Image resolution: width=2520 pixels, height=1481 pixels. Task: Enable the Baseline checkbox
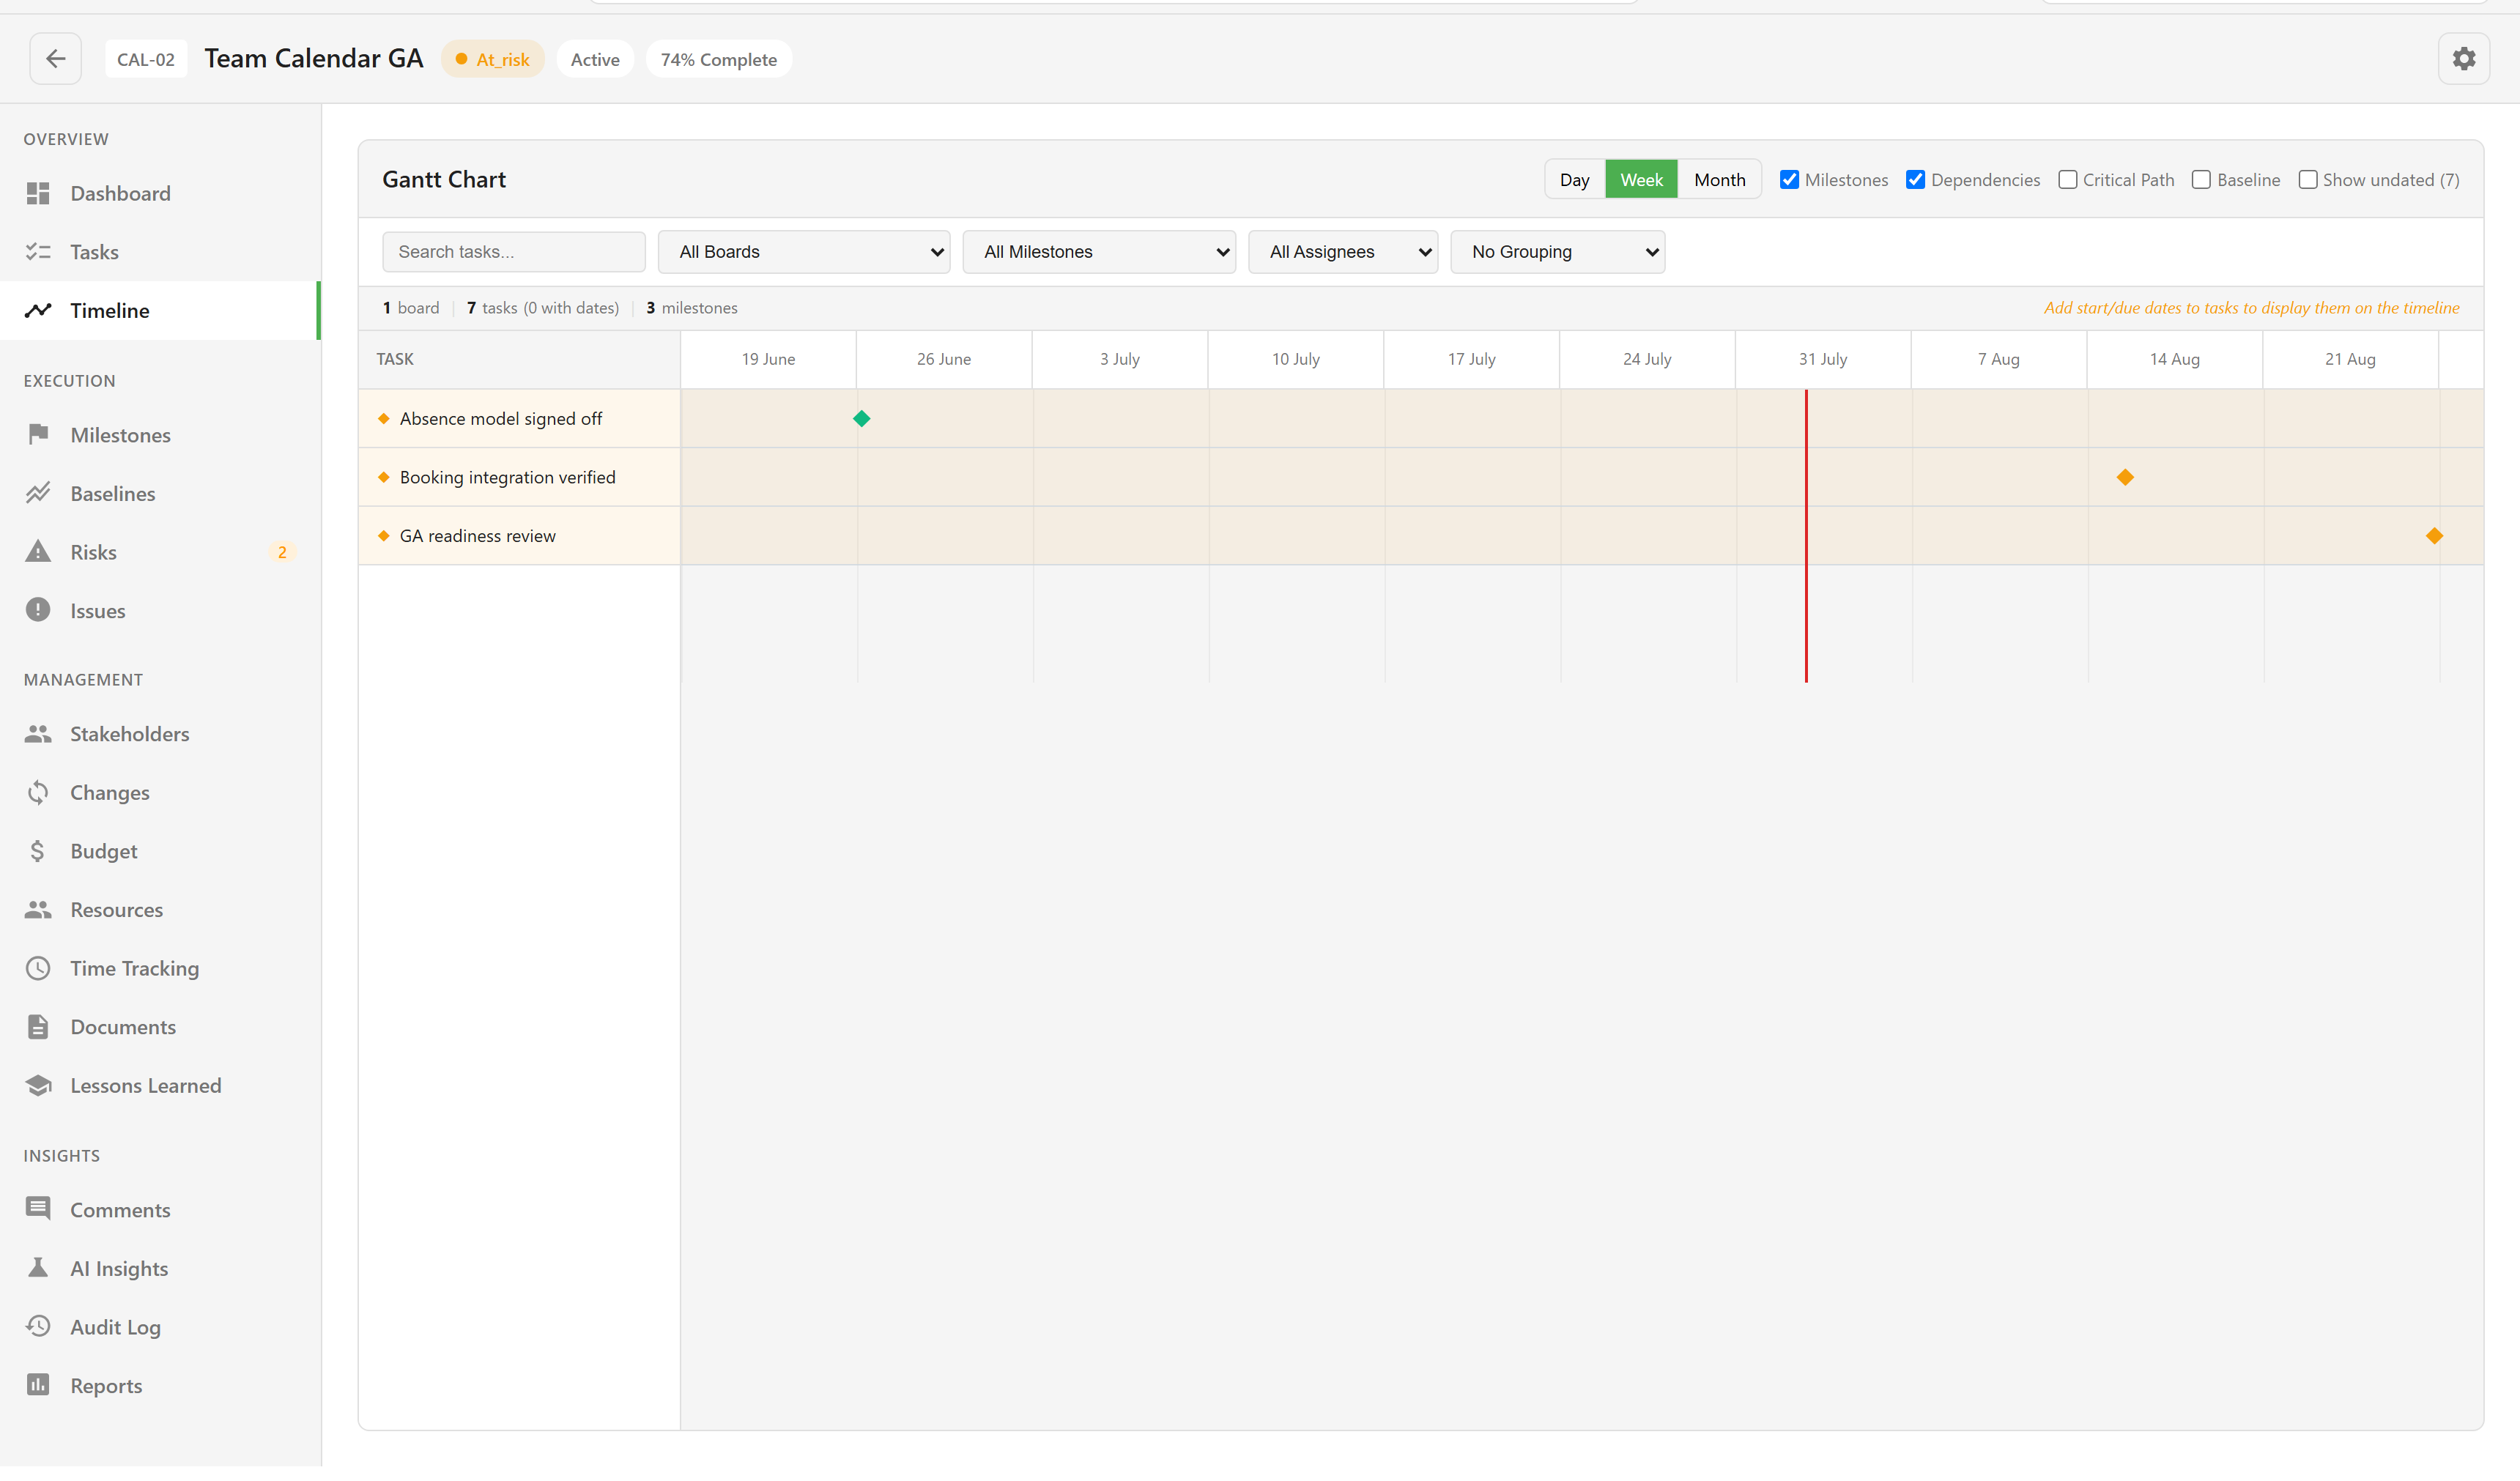click(2201, 180)
